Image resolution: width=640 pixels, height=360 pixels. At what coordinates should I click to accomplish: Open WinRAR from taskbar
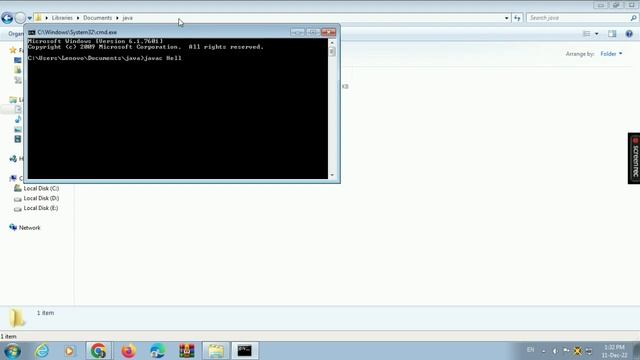pyautogui.click(x=187, y=351)
